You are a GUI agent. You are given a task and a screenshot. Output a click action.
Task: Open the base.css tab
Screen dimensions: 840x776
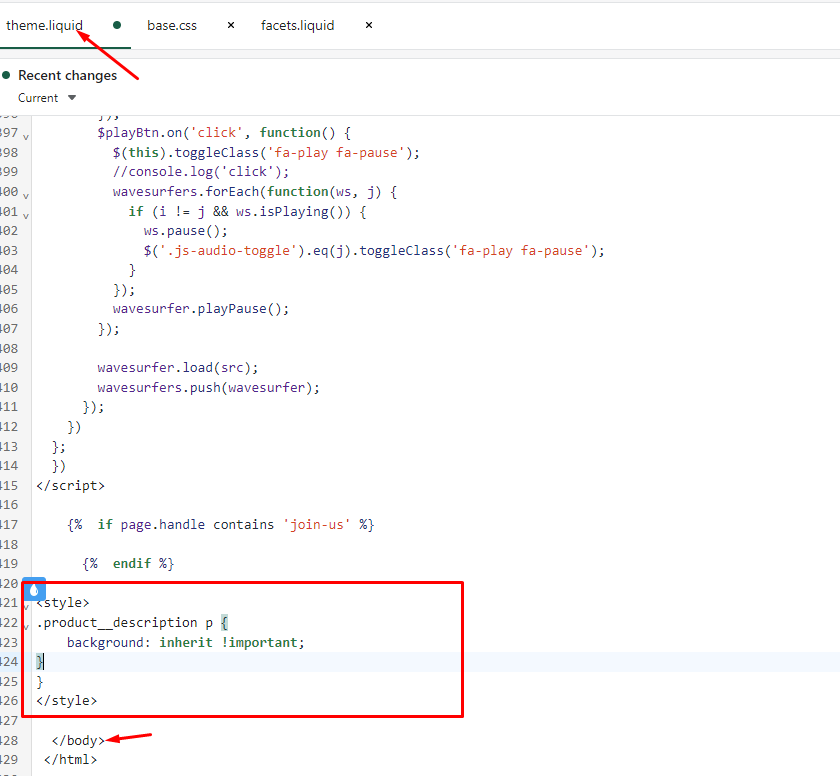coord(172,25)
